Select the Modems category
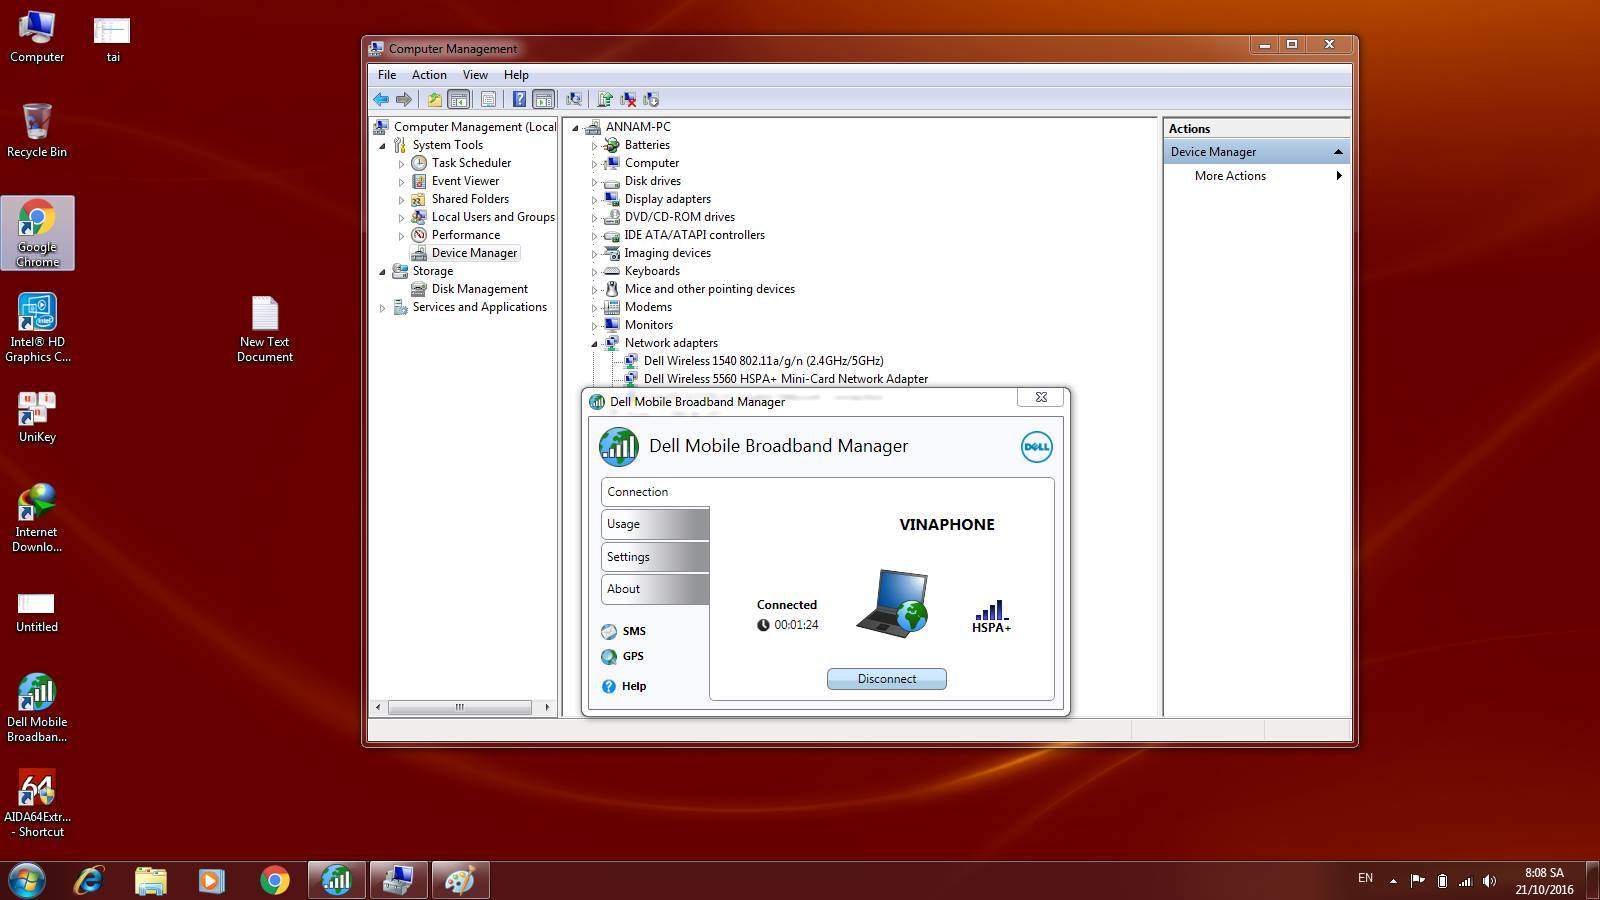Screen dimensions: 1600x900 [x=648, y=307]
